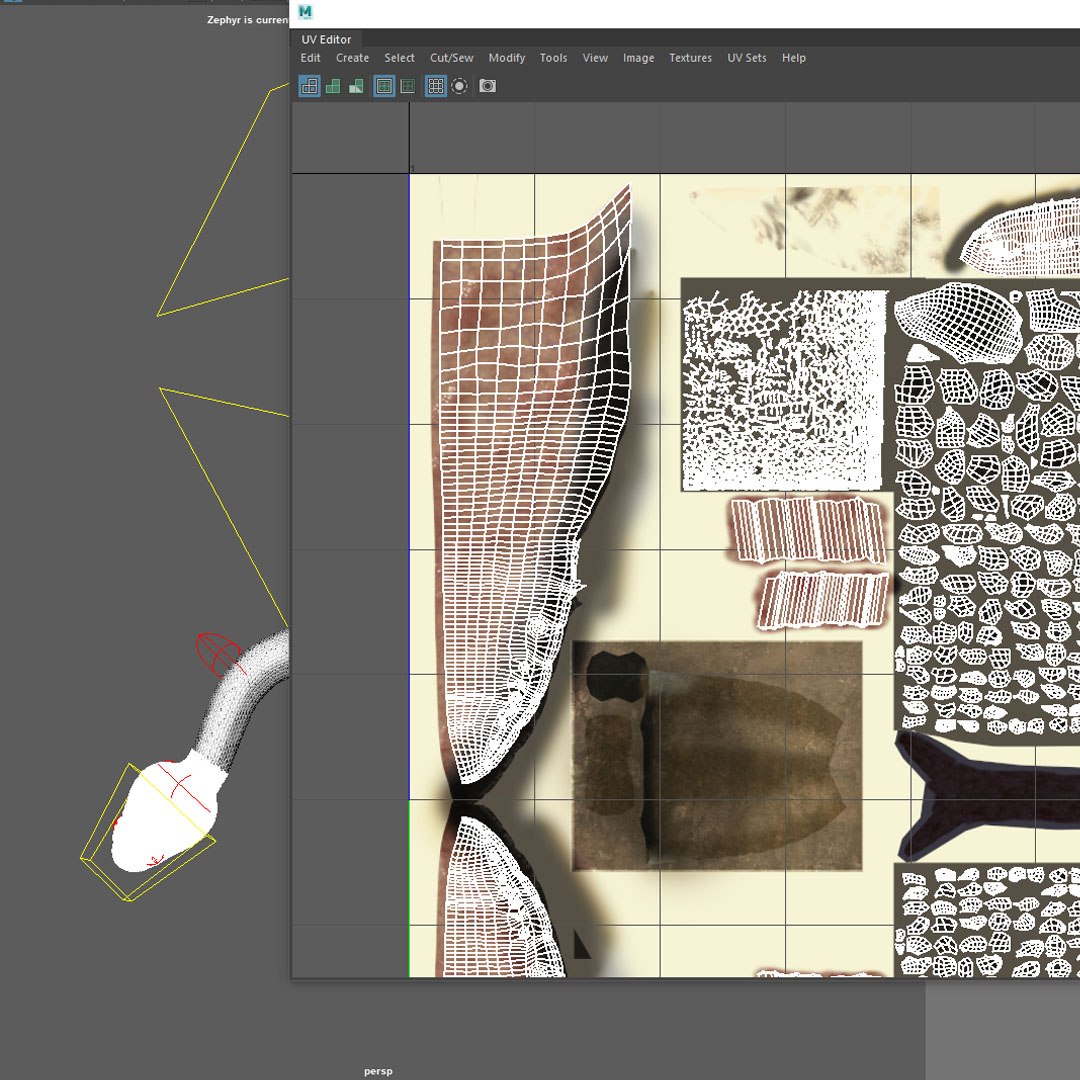Toggle the texture image display icon
The width and height of the screenshot is (1080, 1080).
click(384, 86)
